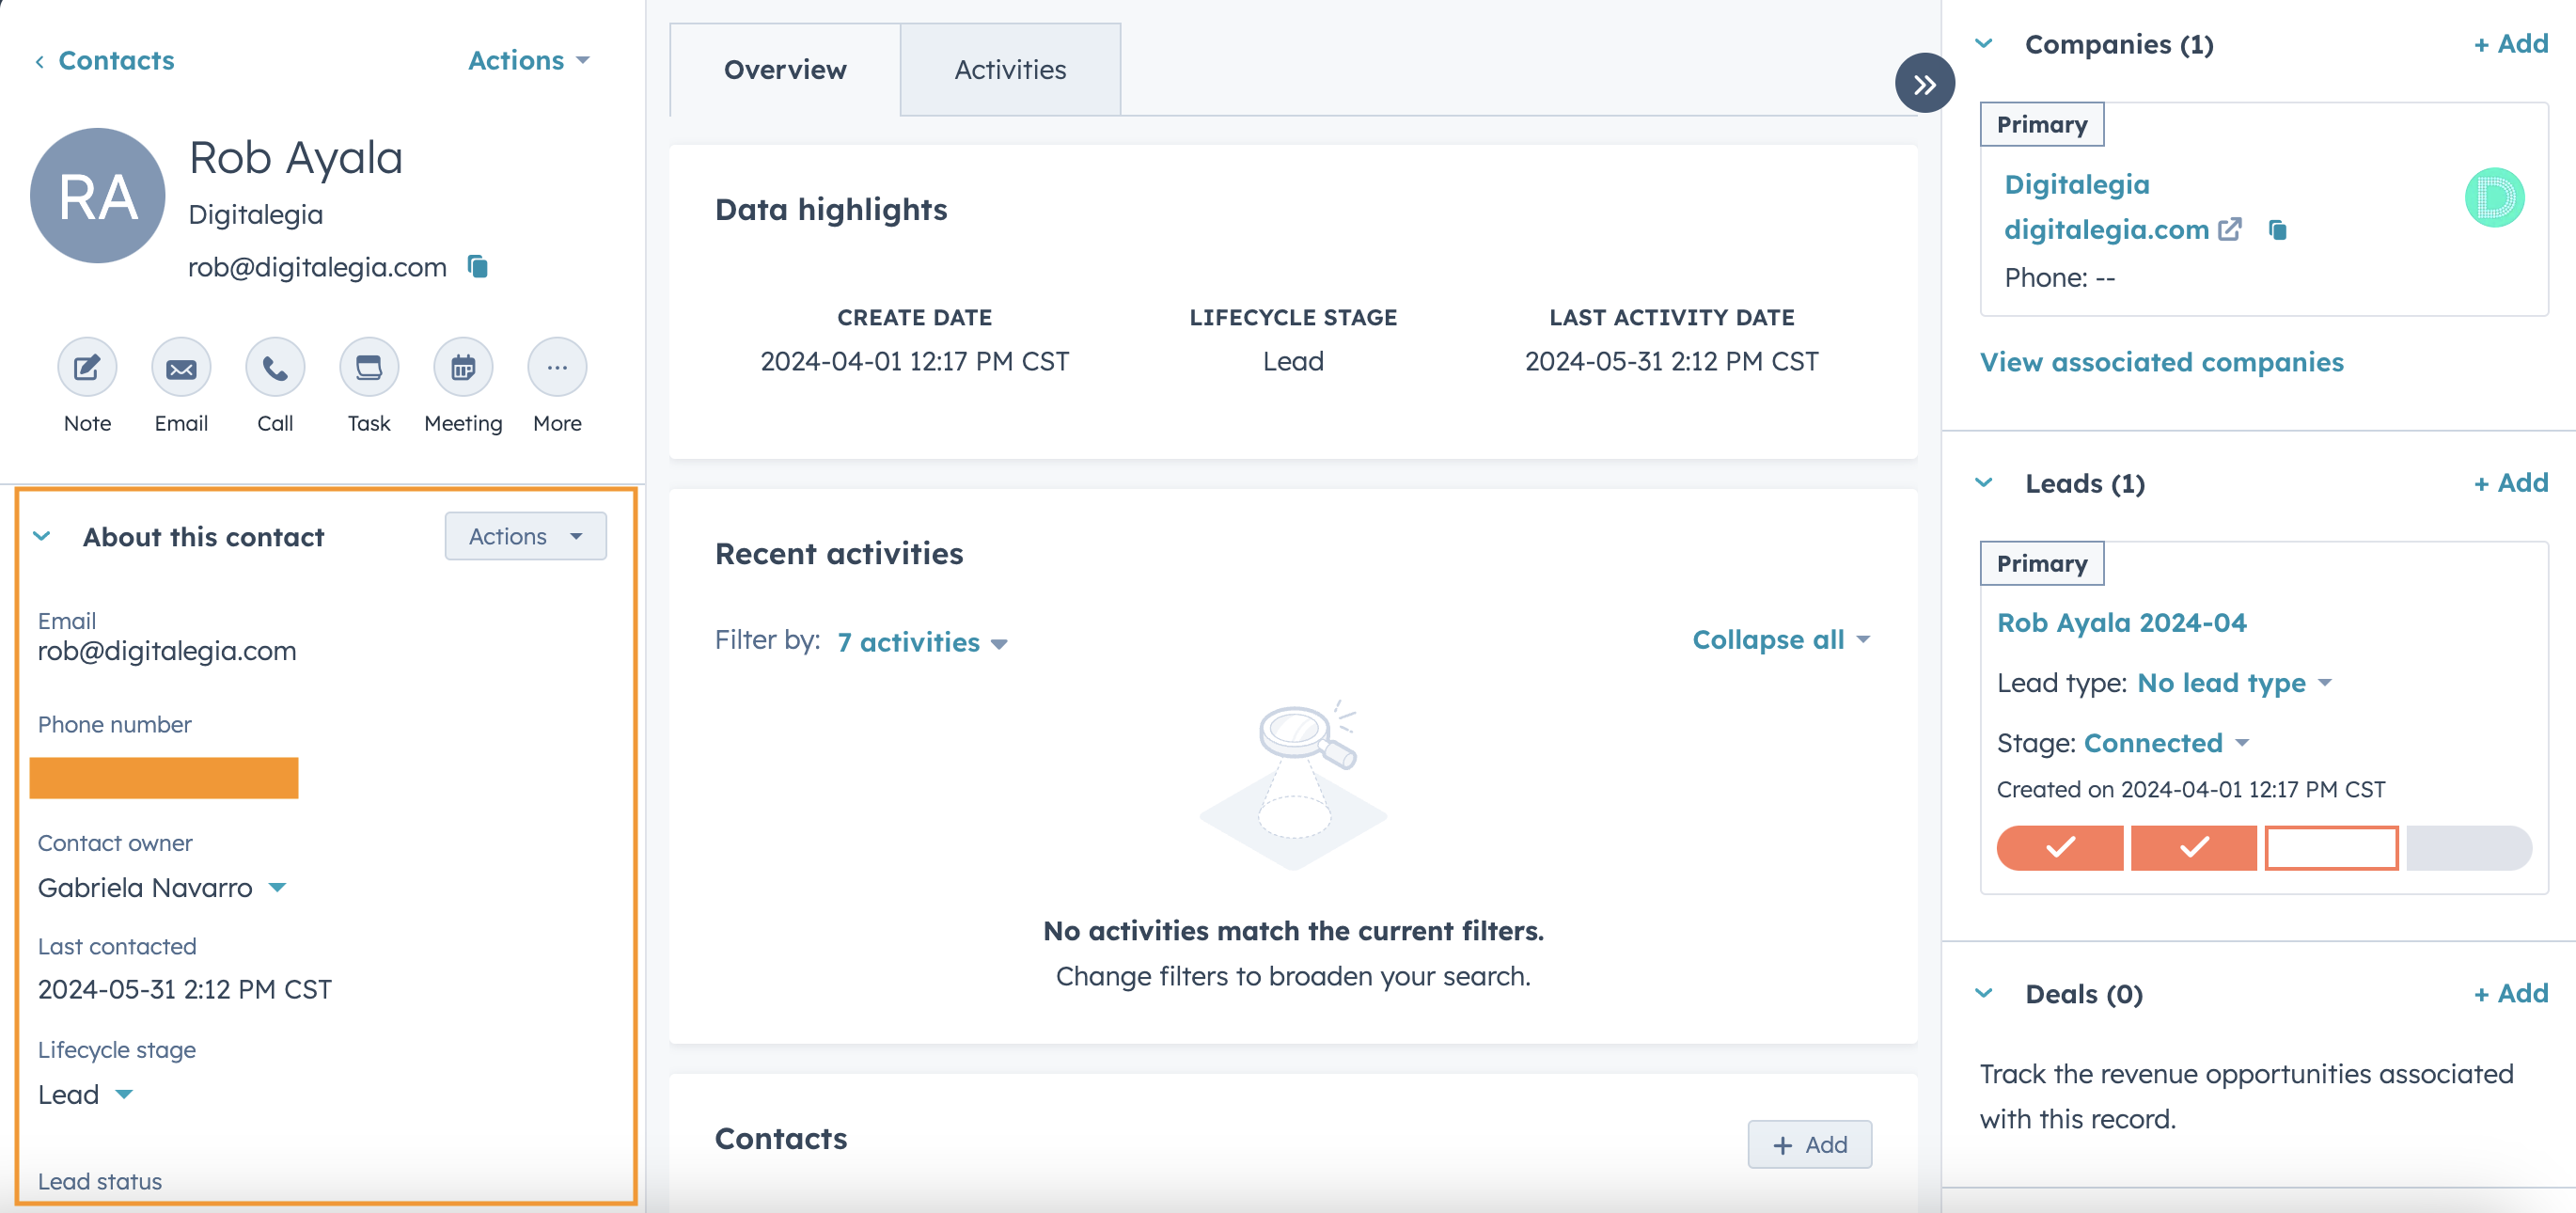Image resolution: width=2576 pixels, height=1213 pixels.
Task: Collapse the right sidebar with double-arrow button
Action: 1924,84
